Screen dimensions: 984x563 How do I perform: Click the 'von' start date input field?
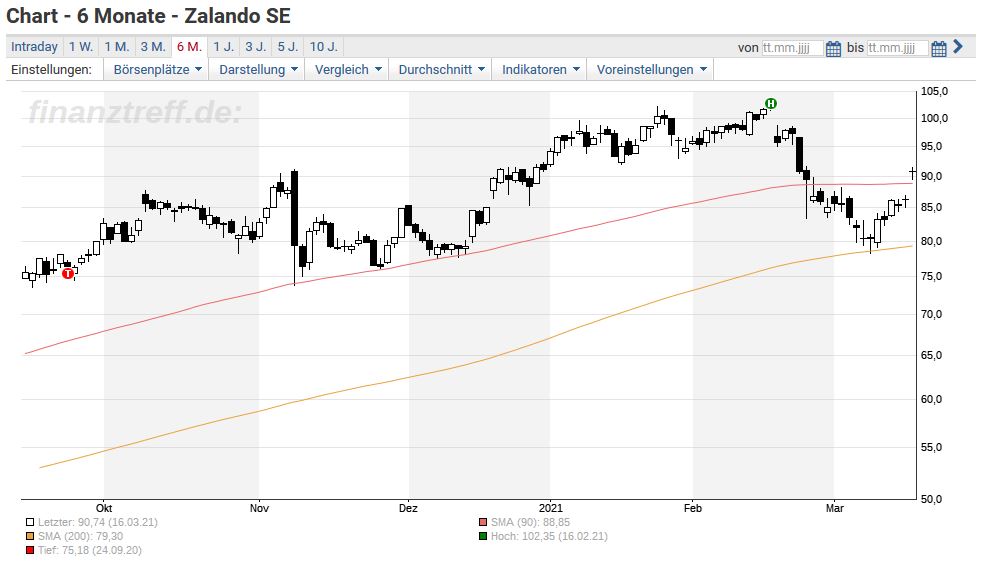click(x=792, y=48)
